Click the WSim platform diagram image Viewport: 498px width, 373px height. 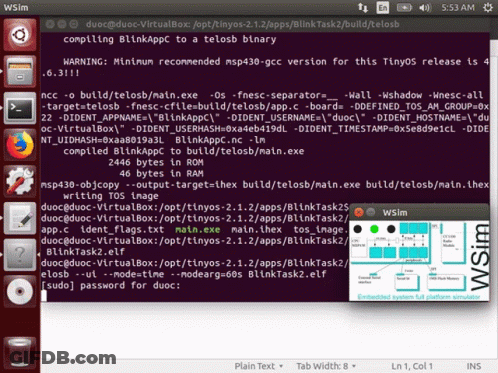[x=419, y=261]
